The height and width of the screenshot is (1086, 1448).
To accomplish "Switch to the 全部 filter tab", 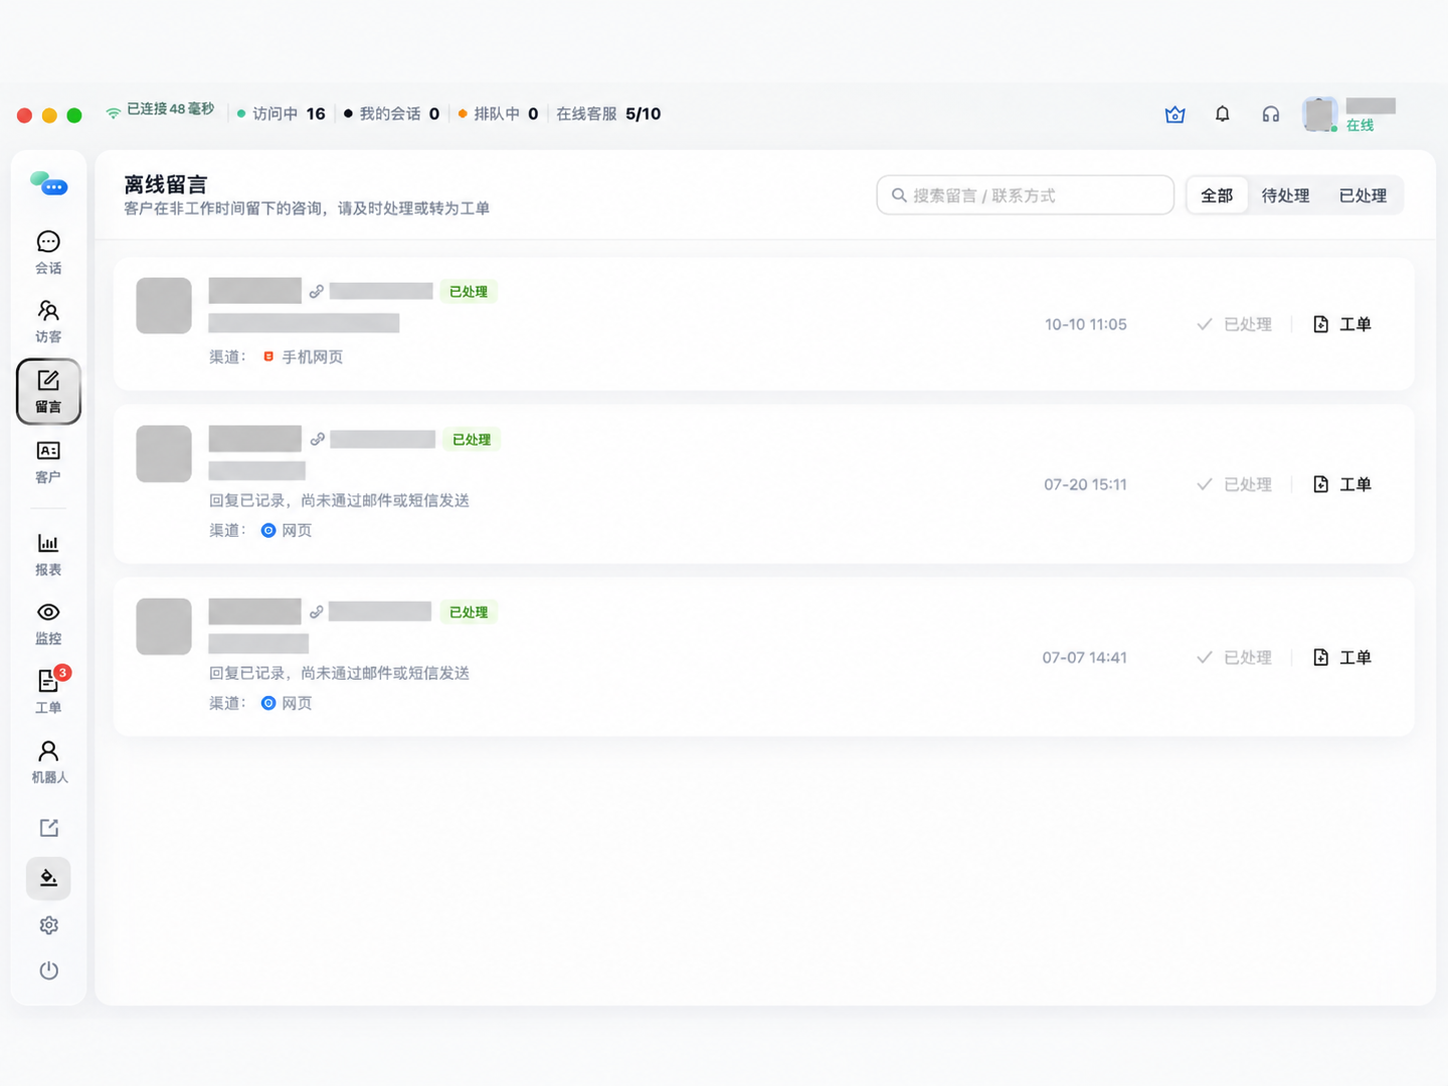I will 1217,195.
